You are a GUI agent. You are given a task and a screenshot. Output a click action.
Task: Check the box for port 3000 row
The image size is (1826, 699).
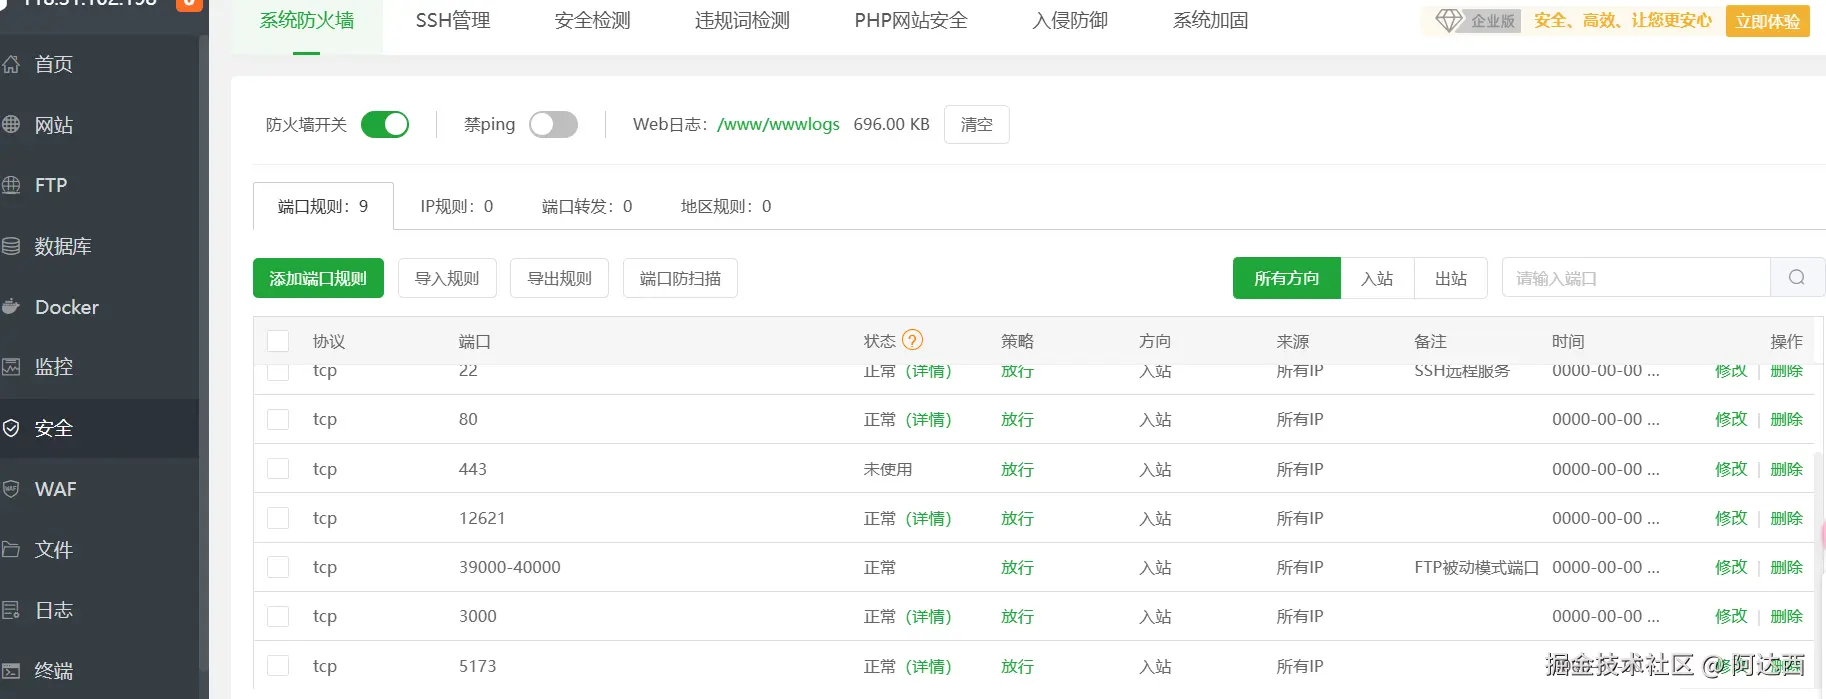coord(278,616)
